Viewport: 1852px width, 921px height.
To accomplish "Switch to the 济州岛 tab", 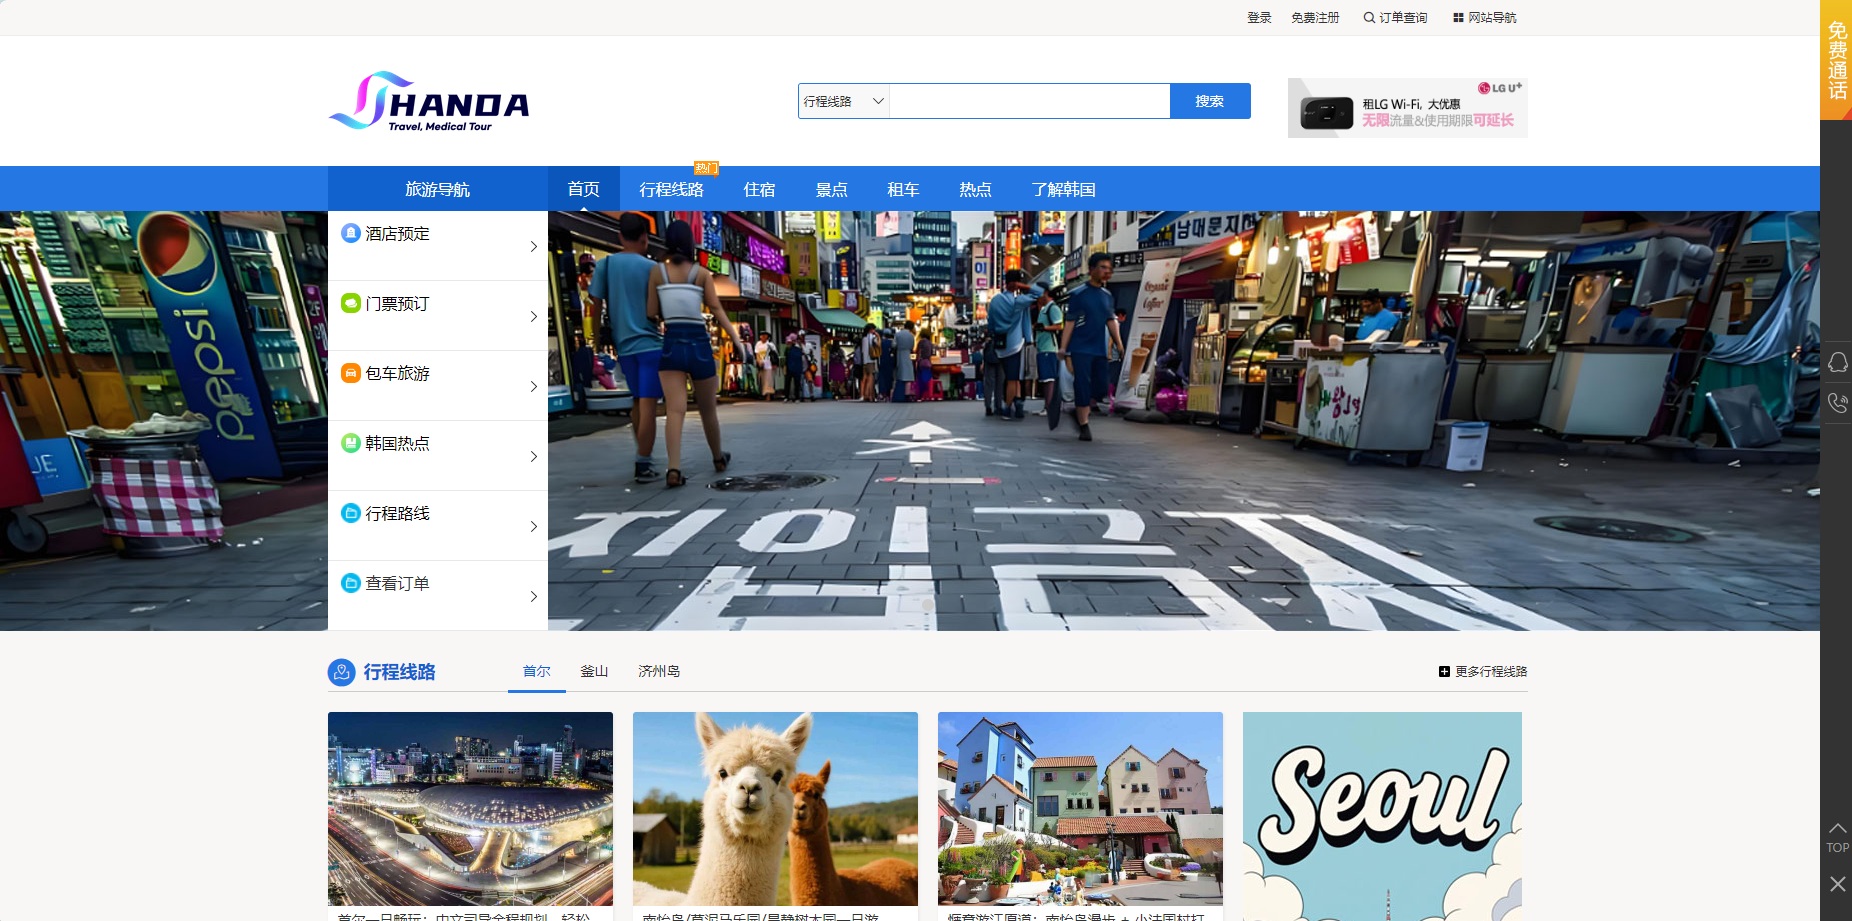I will [658, 671].
